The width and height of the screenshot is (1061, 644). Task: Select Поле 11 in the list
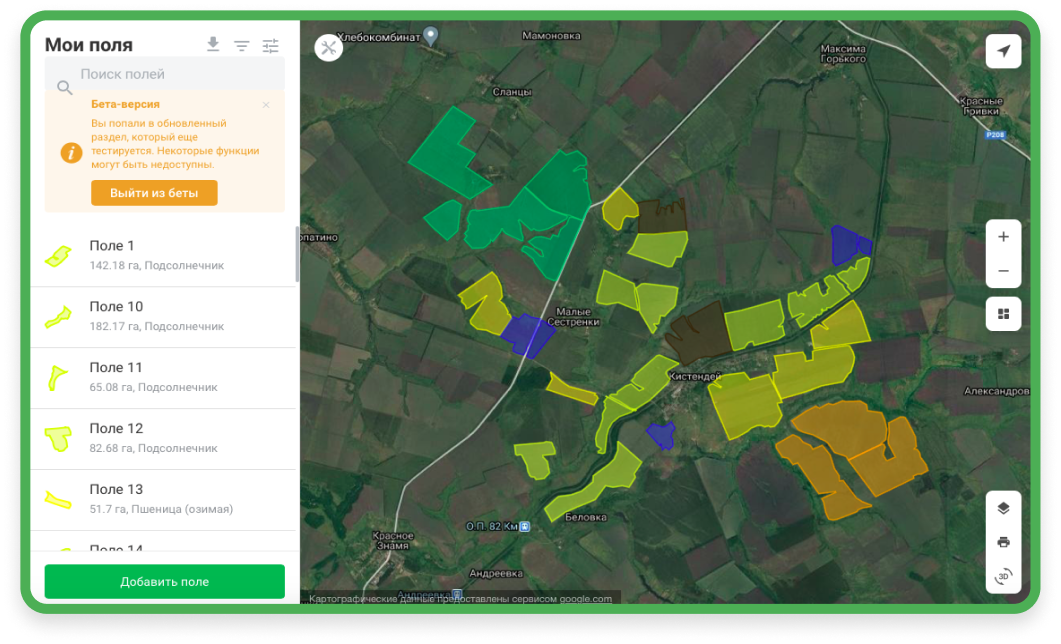pyautogui.click(x=163, y=378)
